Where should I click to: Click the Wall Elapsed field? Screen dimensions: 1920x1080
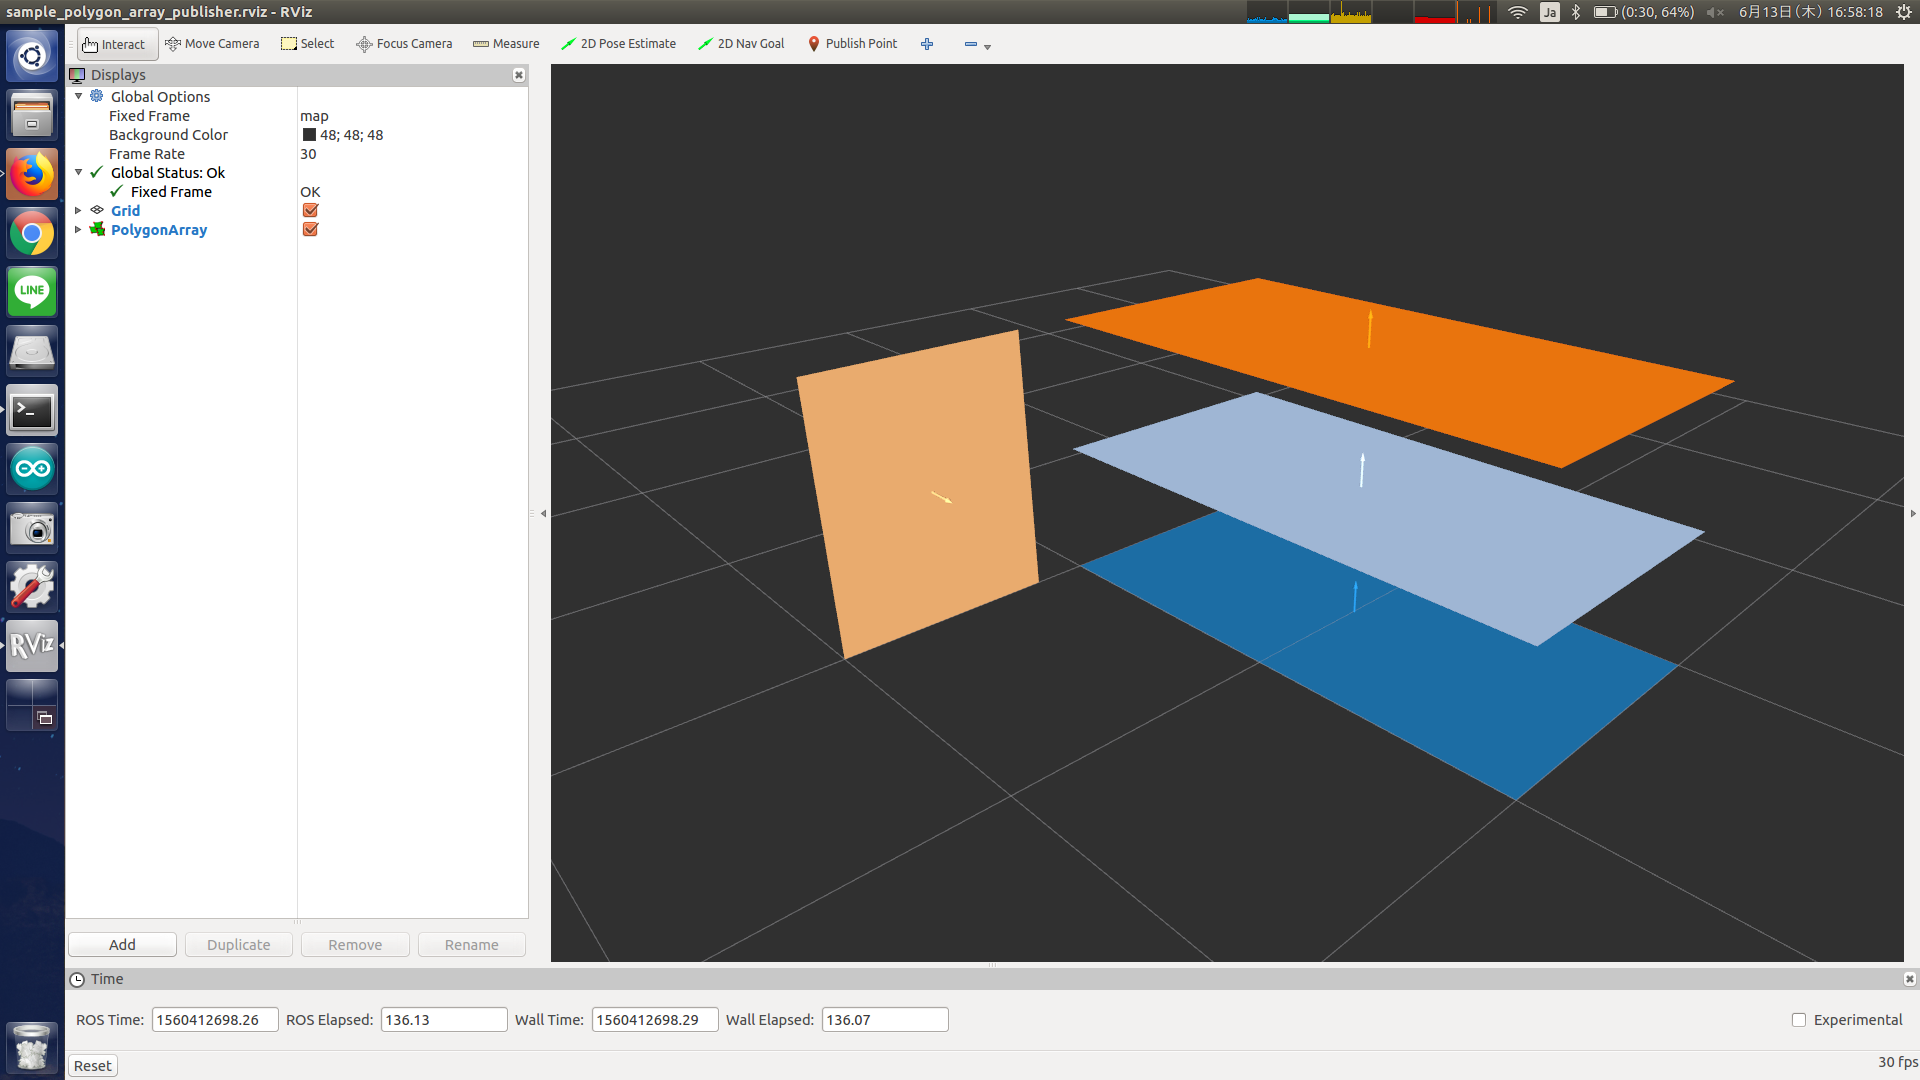tap(885, 1020)
